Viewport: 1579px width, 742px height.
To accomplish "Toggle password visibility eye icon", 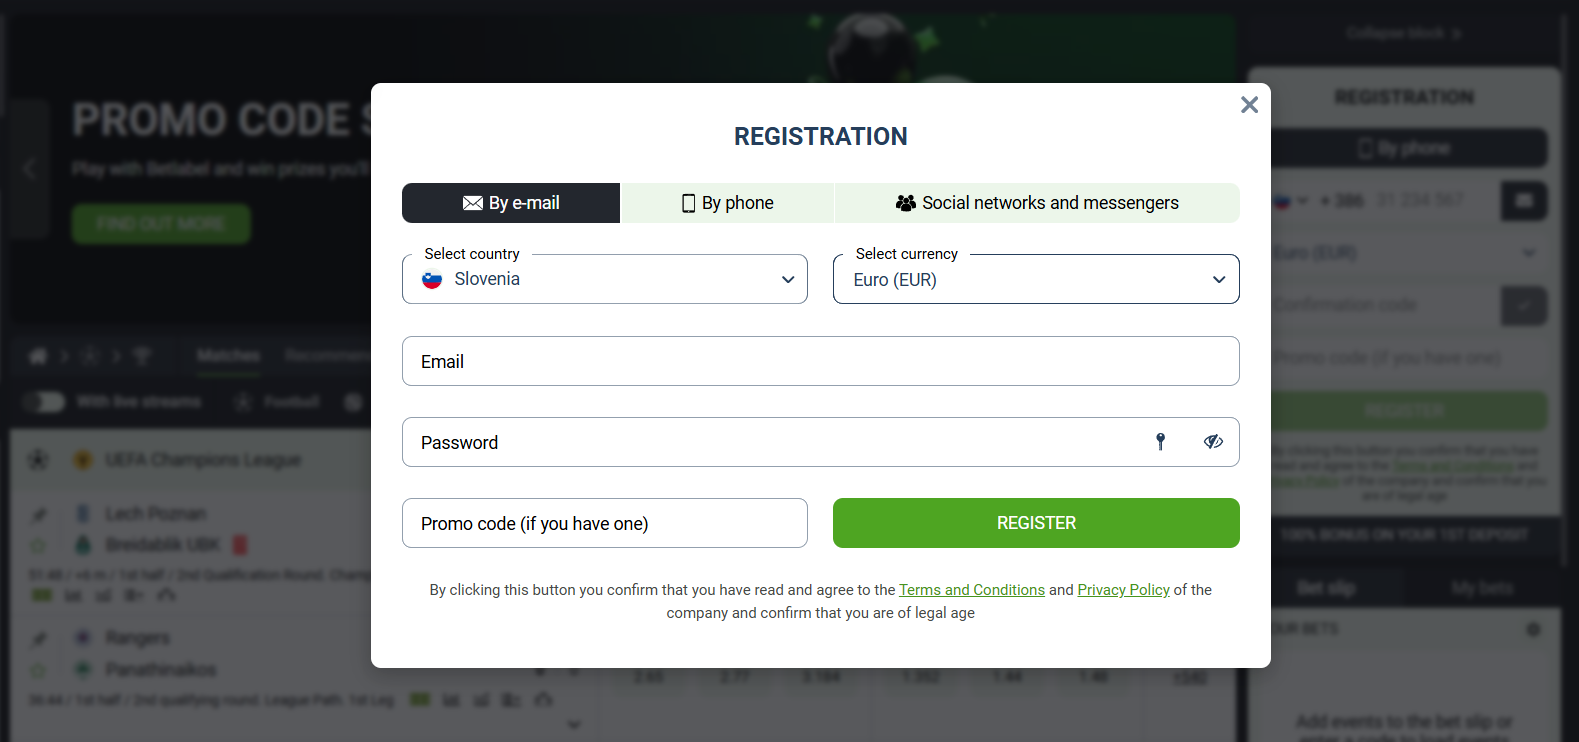I will 1213,442.
